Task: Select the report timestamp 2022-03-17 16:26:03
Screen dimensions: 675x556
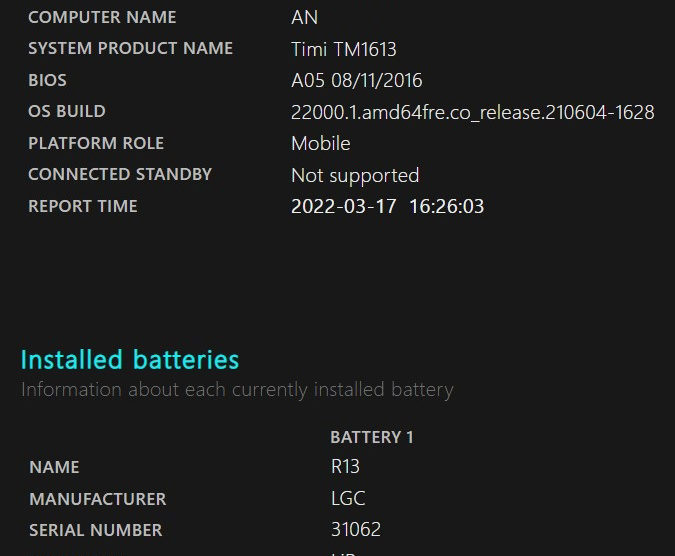Action: [387, 207]
